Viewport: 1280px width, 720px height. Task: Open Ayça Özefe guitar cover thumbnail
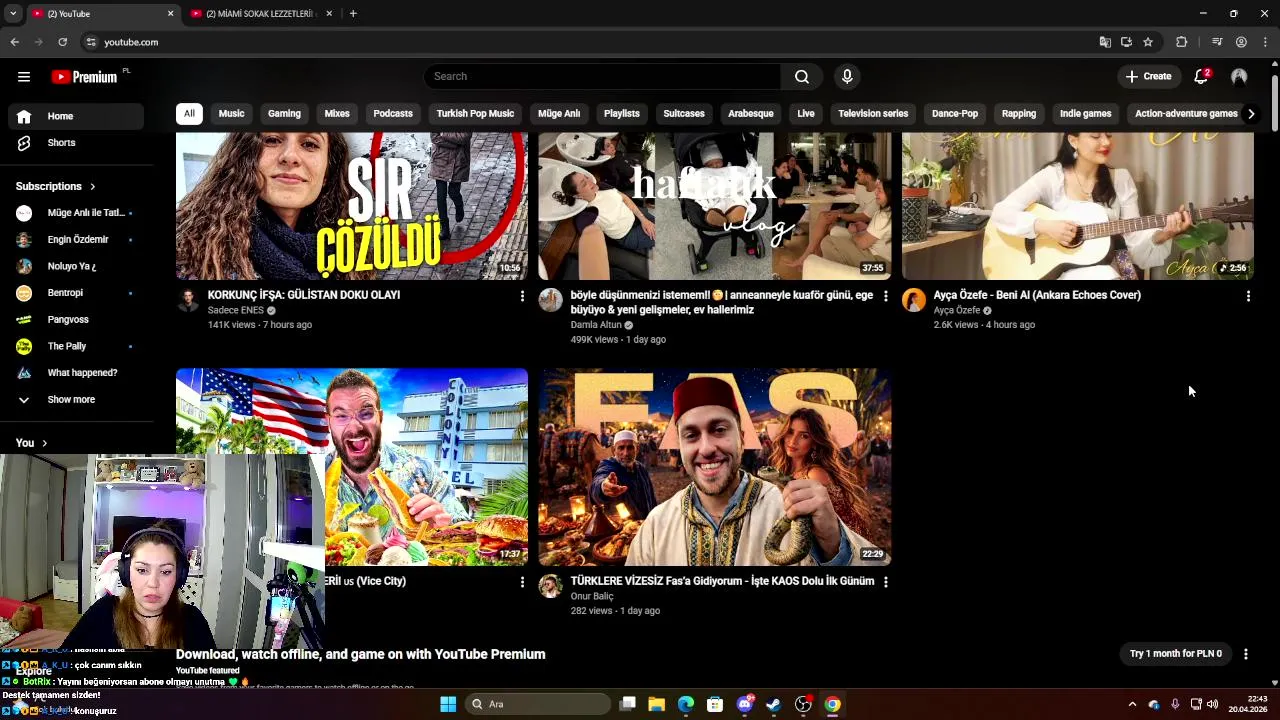(1078, 206)
